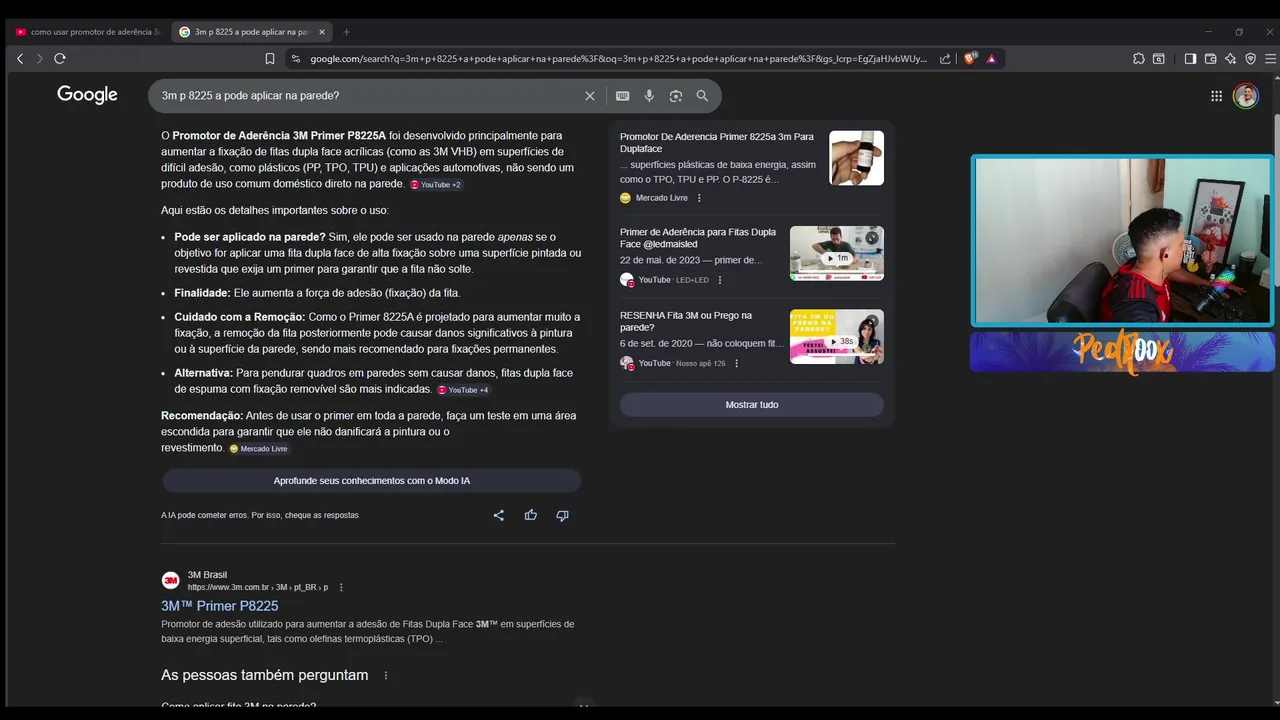Open Brave Shields lion icon
Viewport: 1280px width, 720px height.
(970, 59)
